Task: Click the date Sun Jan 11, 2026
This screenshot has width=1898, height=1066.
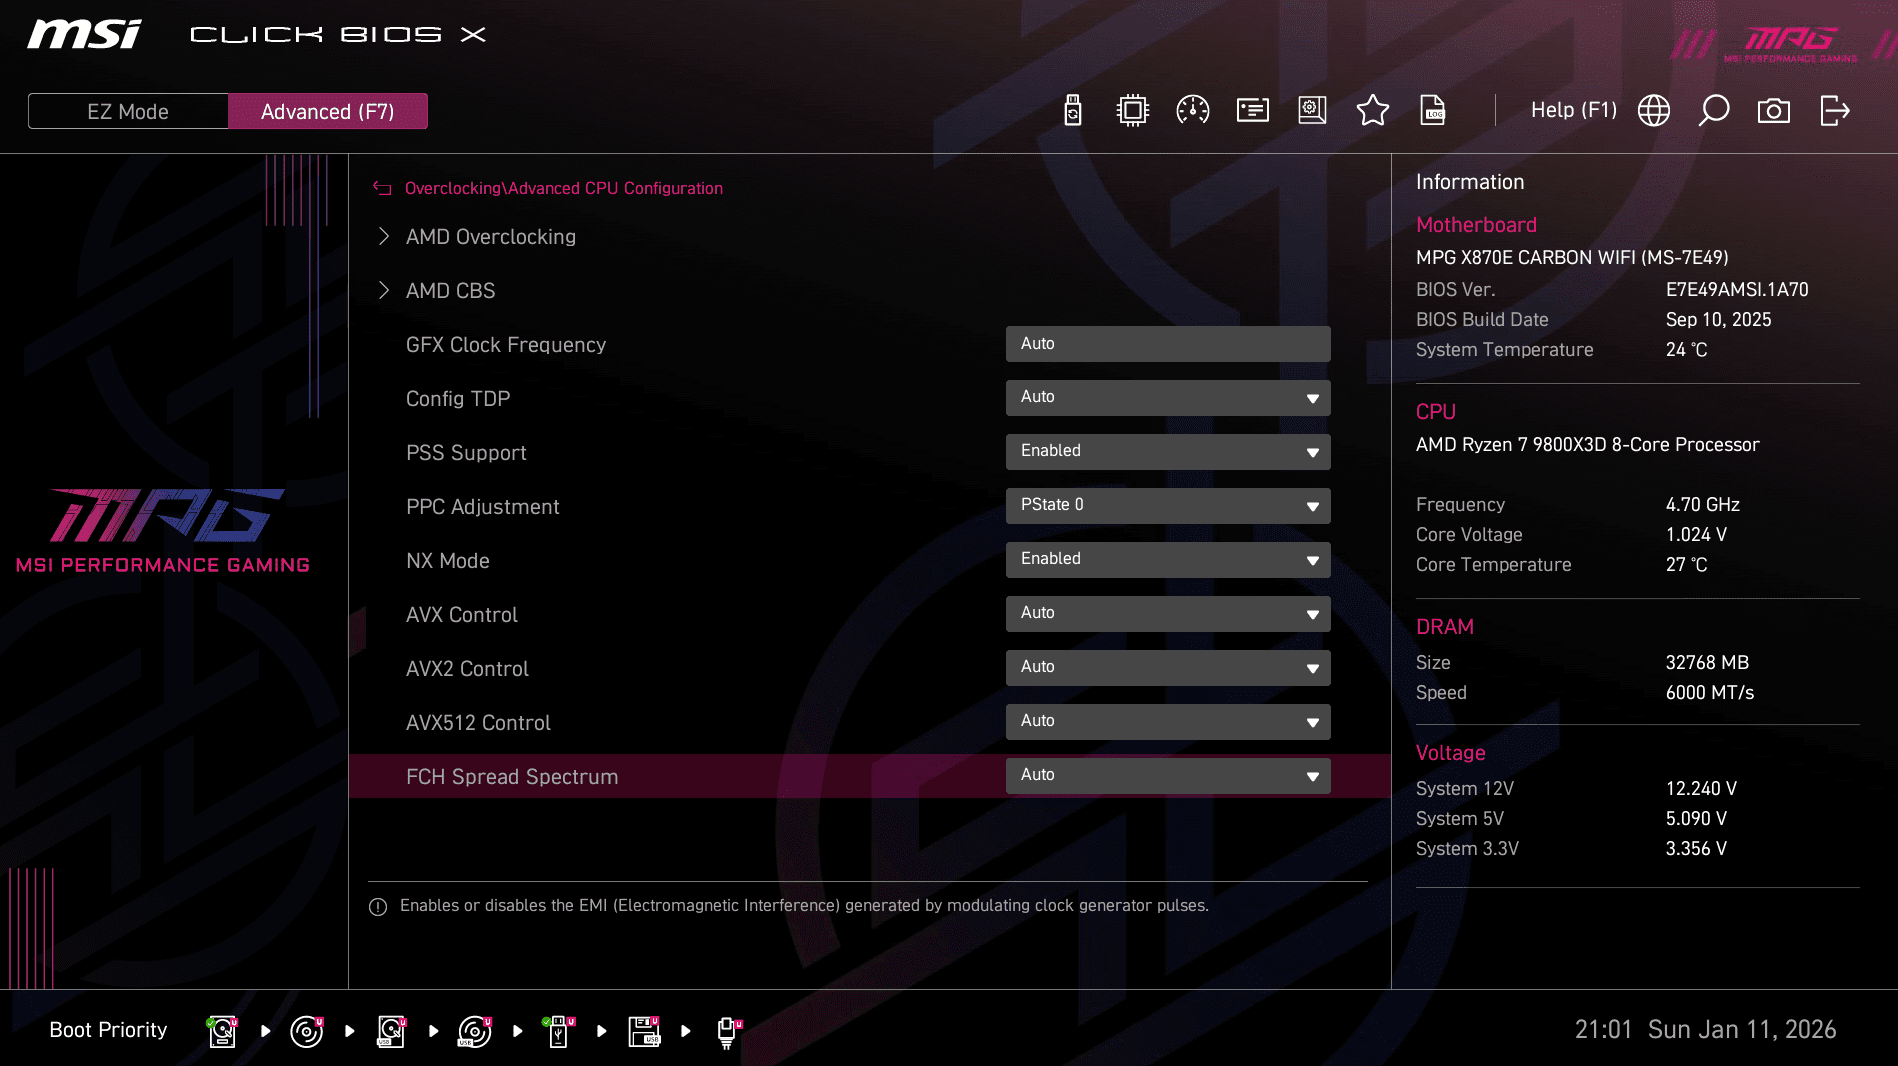Action: [x=1742, y=1030]
